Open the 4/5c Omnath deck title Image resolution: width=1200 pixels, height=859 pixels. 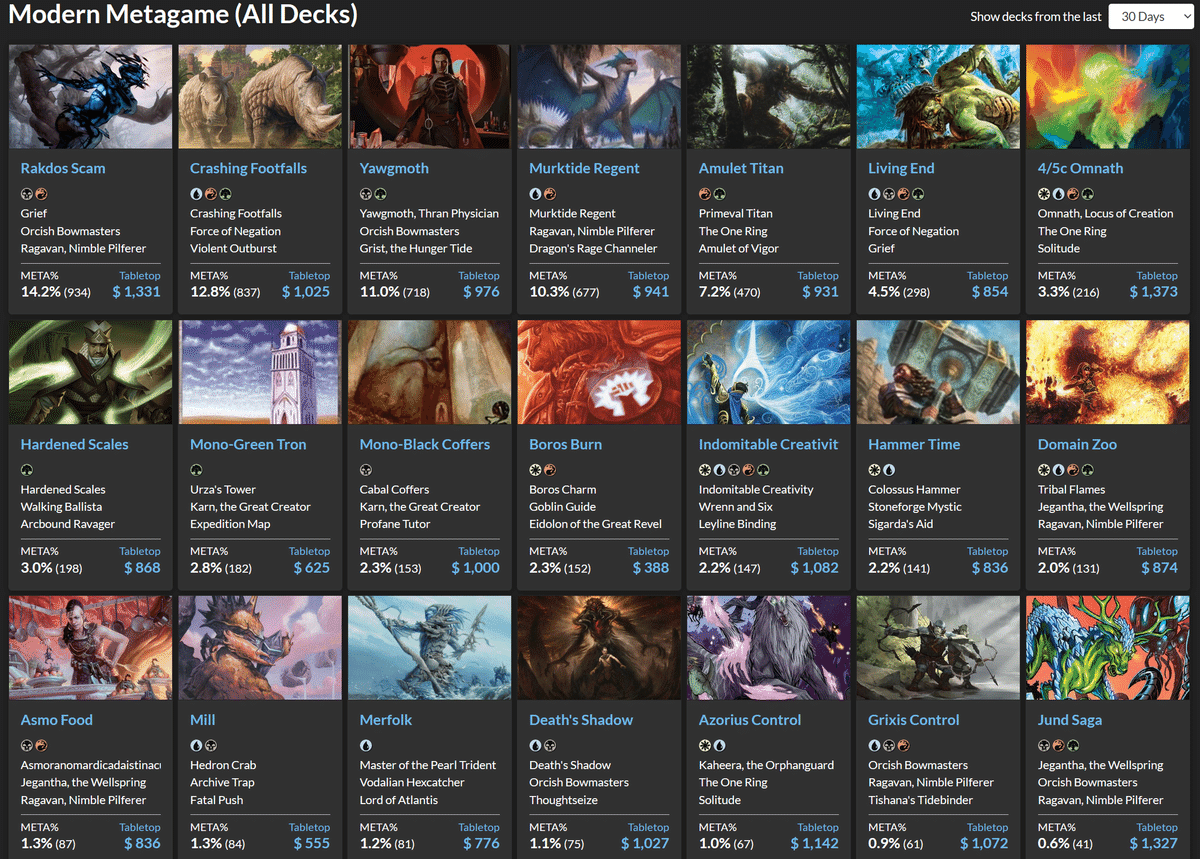pos(1080,168)
